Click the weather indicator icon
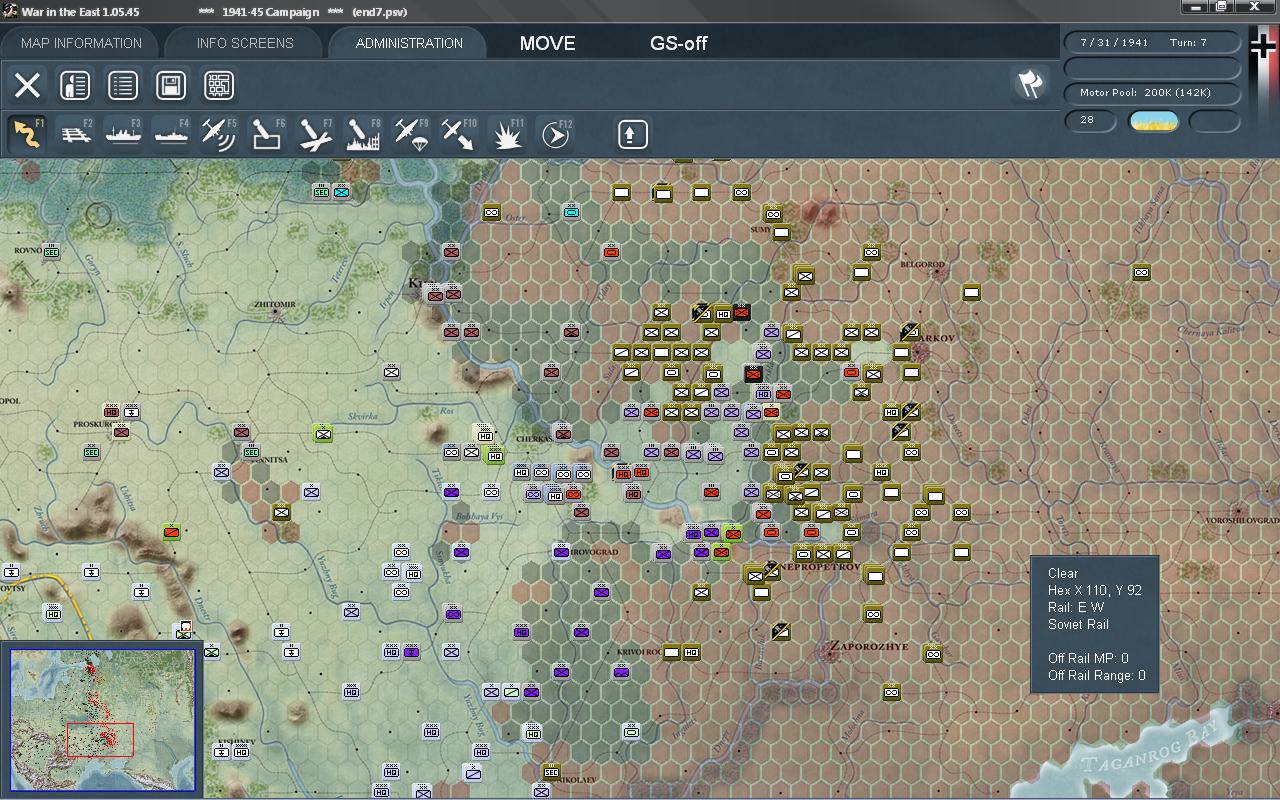The width and height of the screenshot is (1280, 800). pyautogui.click(x=1154, y=122)
